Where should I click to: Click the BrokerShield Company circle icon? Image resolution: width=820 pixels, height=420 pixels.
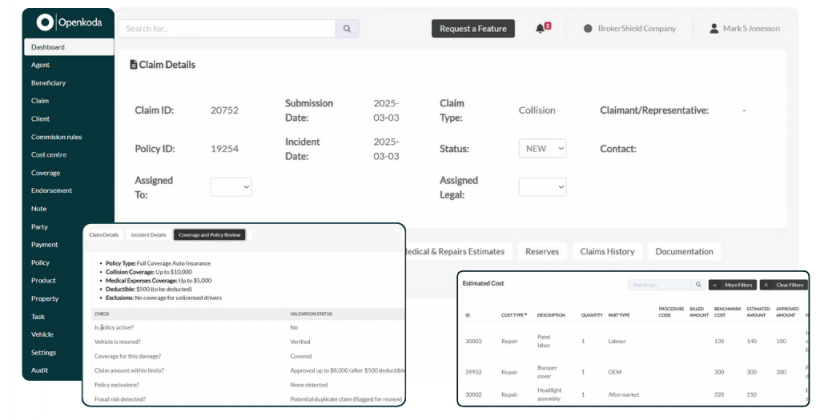588,29
